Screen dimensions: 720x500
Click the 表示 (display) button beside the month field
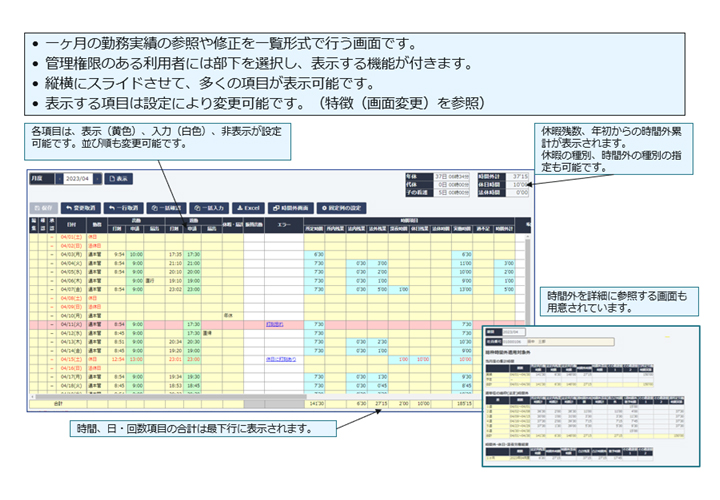(118, 179)
